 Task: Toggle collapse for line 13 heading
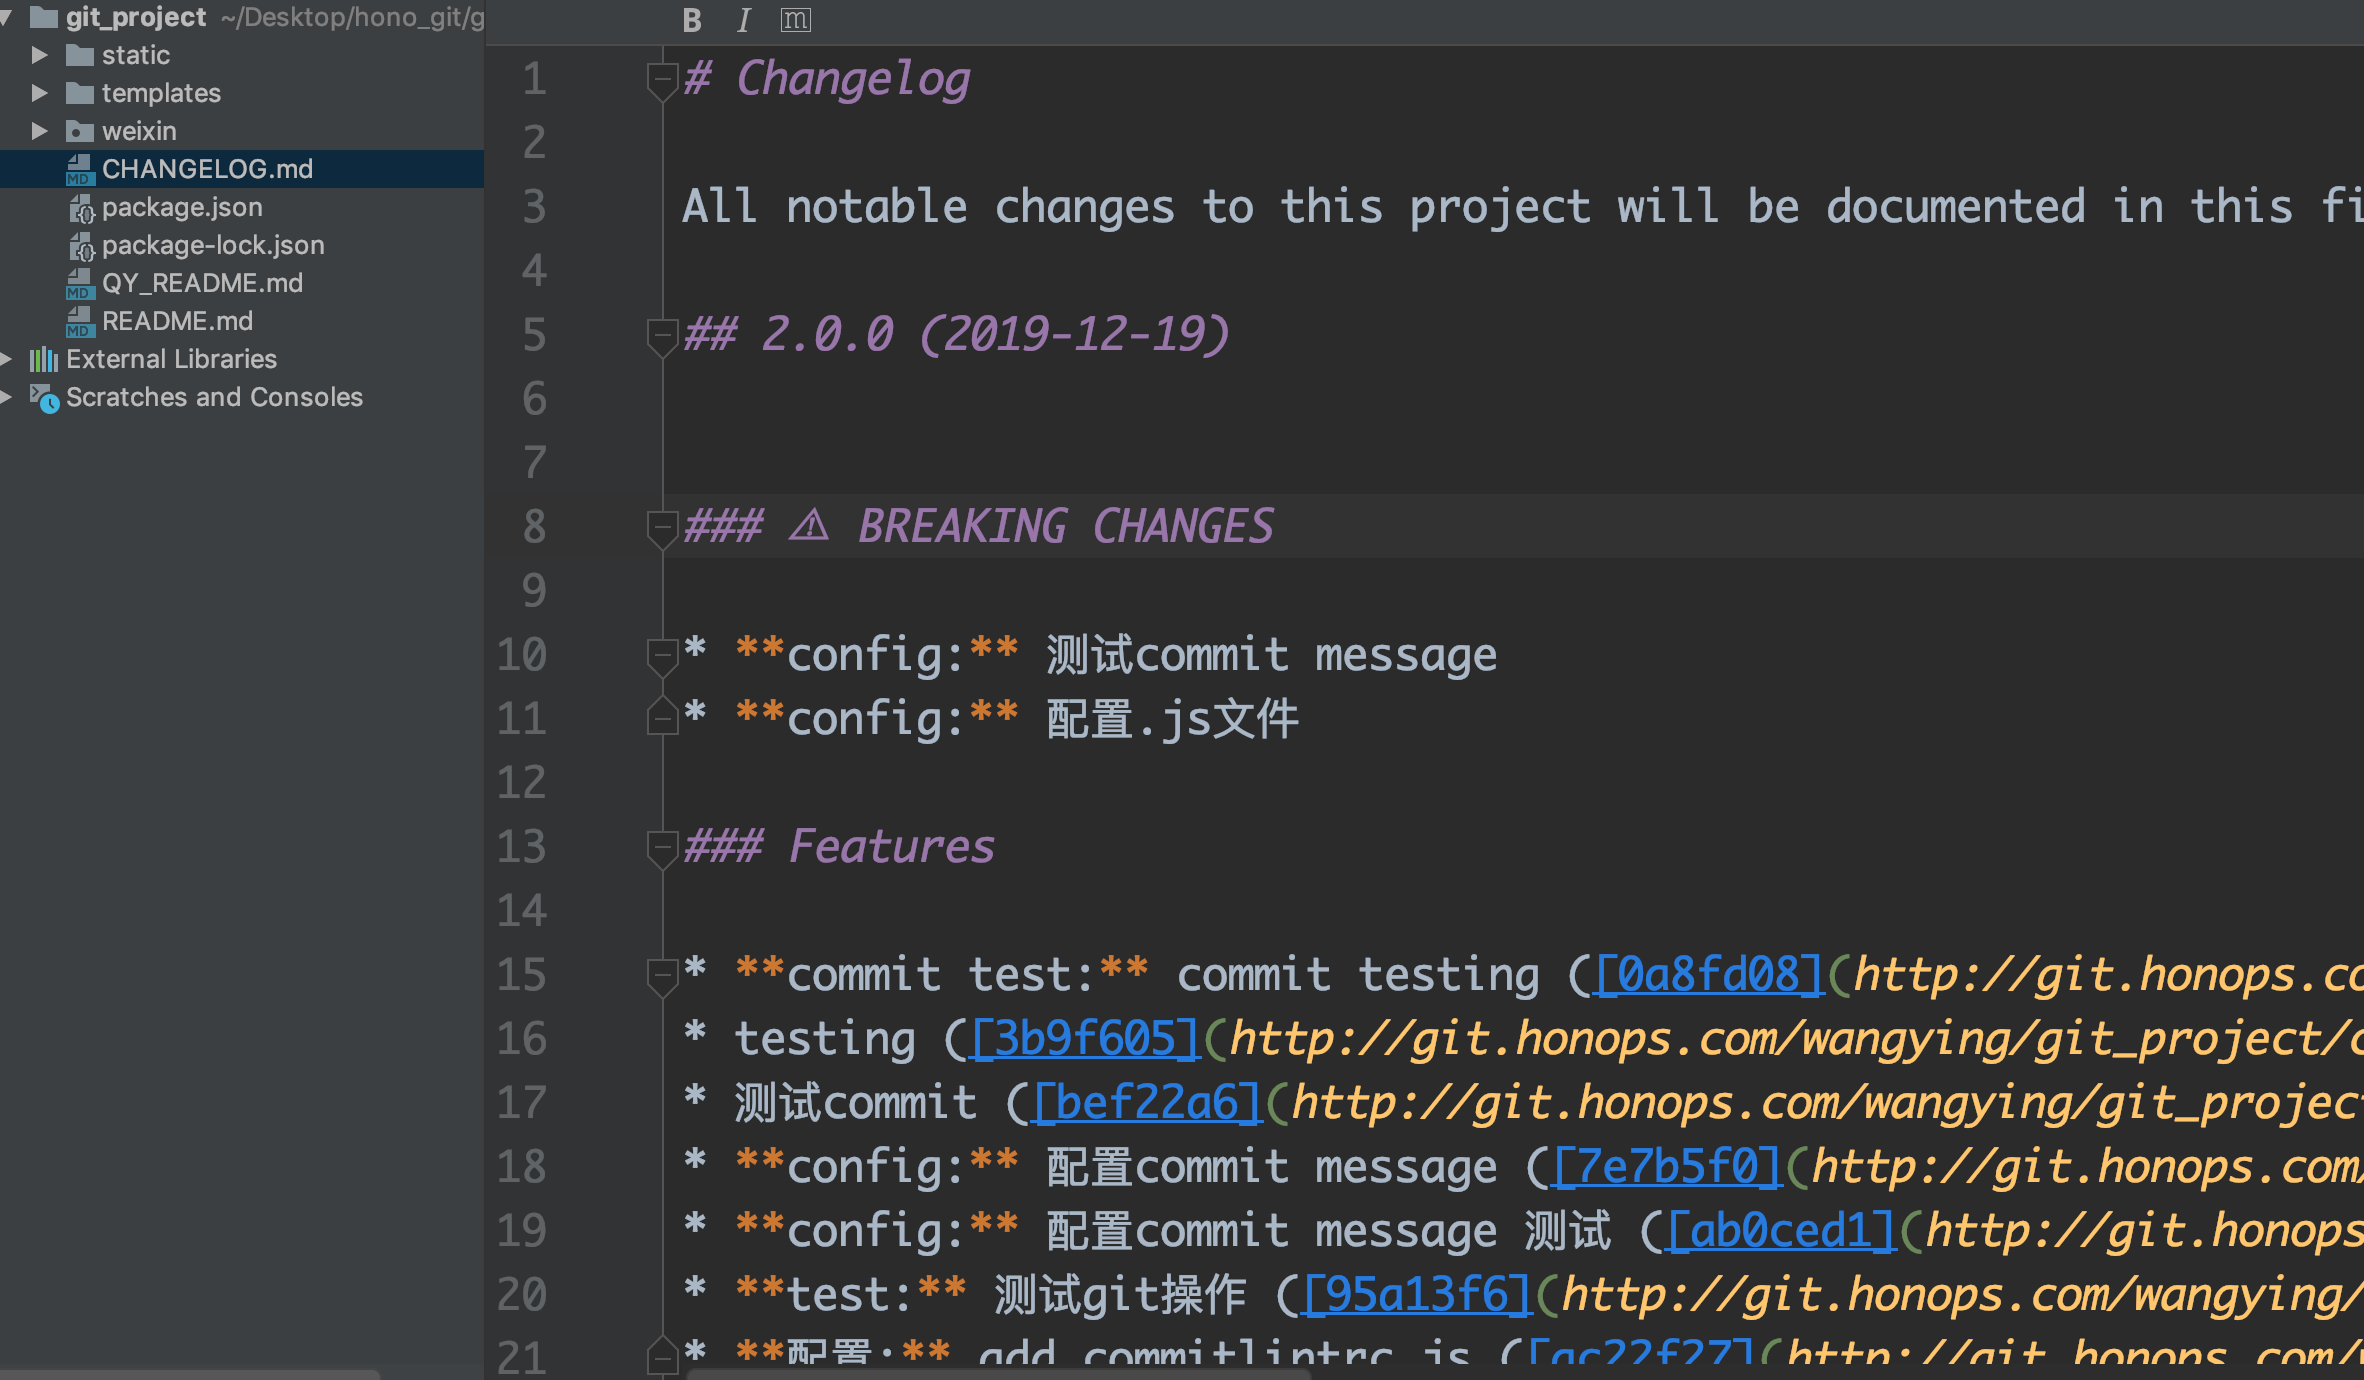pos(662,846)
